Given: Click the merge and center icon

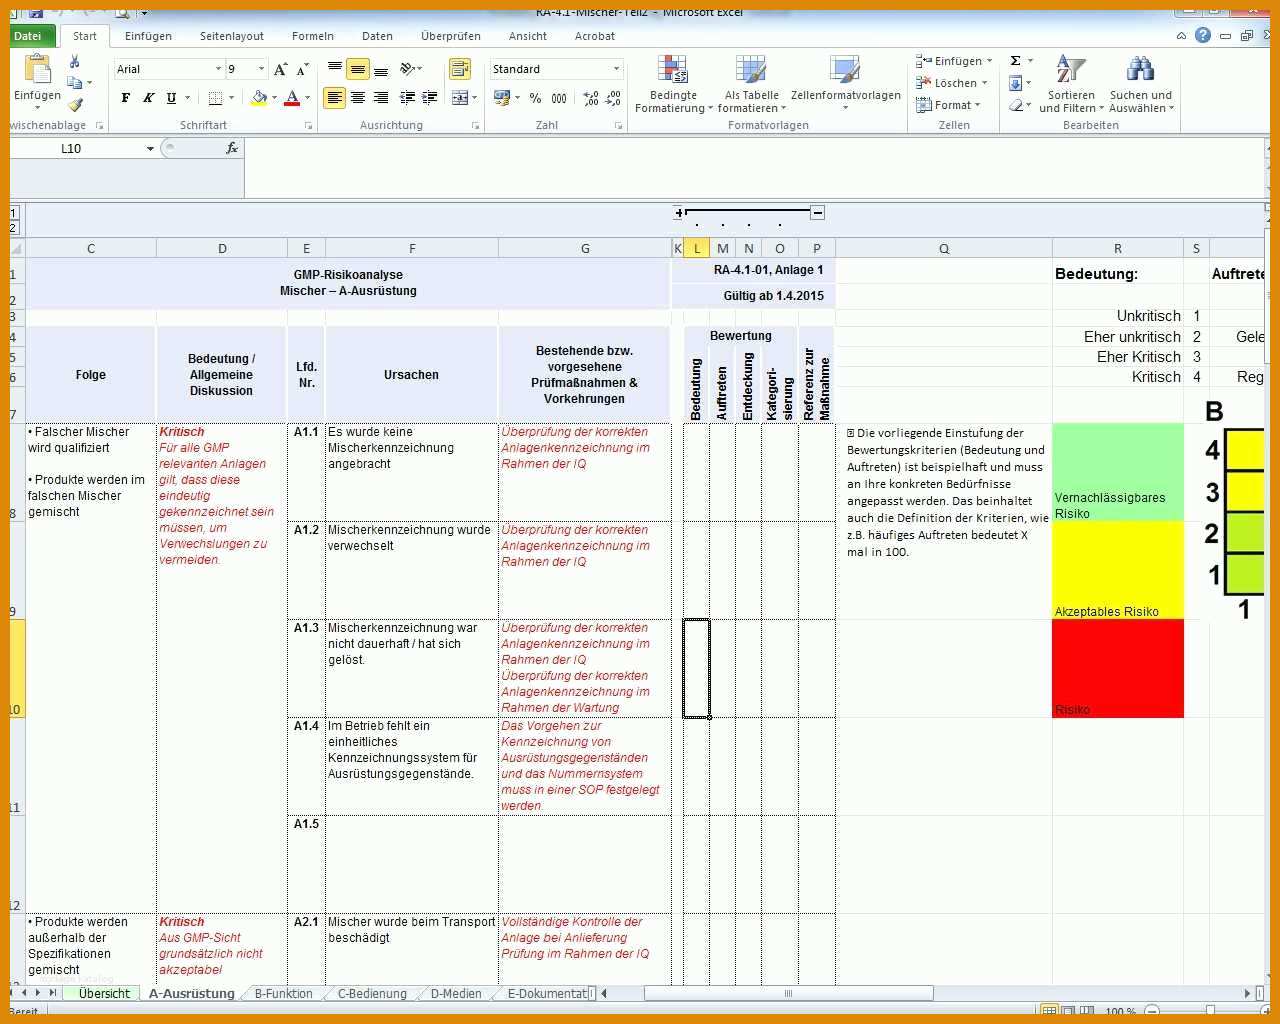Looking at the screenshot, I should click(x=460, y=98).
